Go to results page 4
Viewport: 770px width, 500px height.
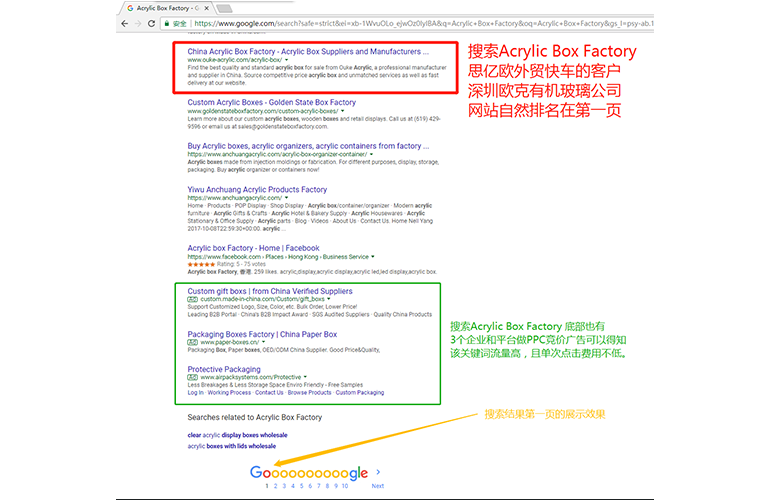coord(293,486)
